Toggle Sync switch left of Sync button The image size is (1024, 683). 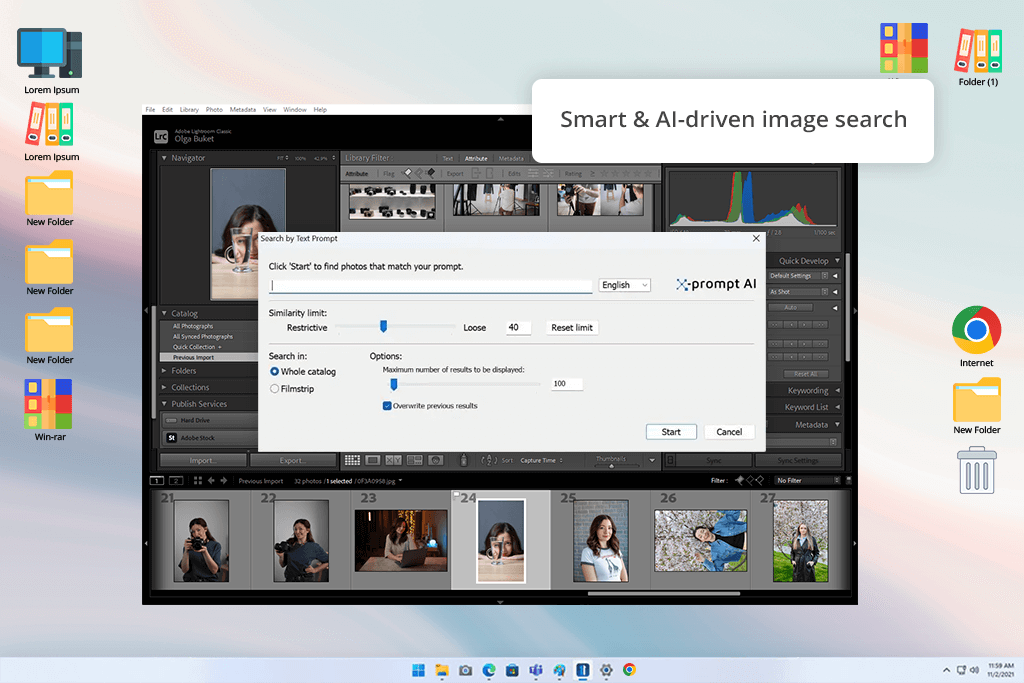point(670,460)
